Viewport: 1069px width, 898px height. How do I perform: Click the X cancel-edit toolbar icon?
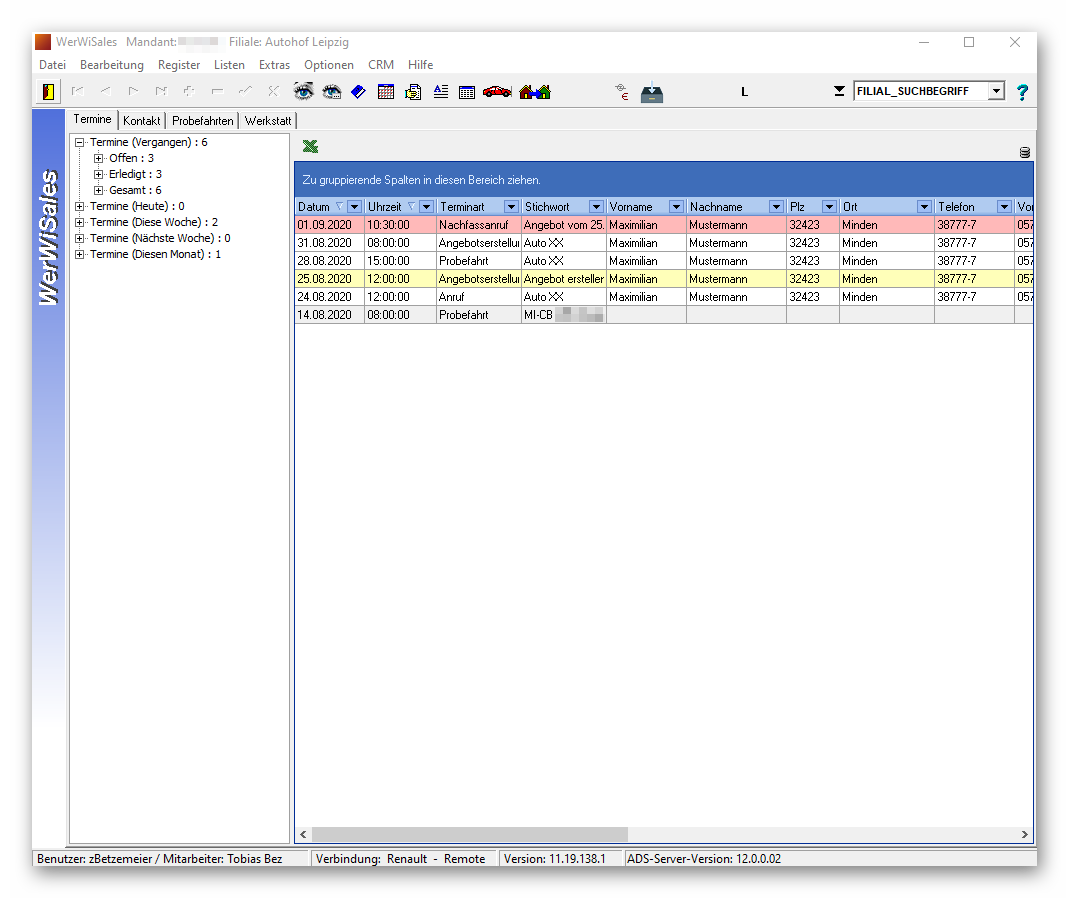[273, 91]
